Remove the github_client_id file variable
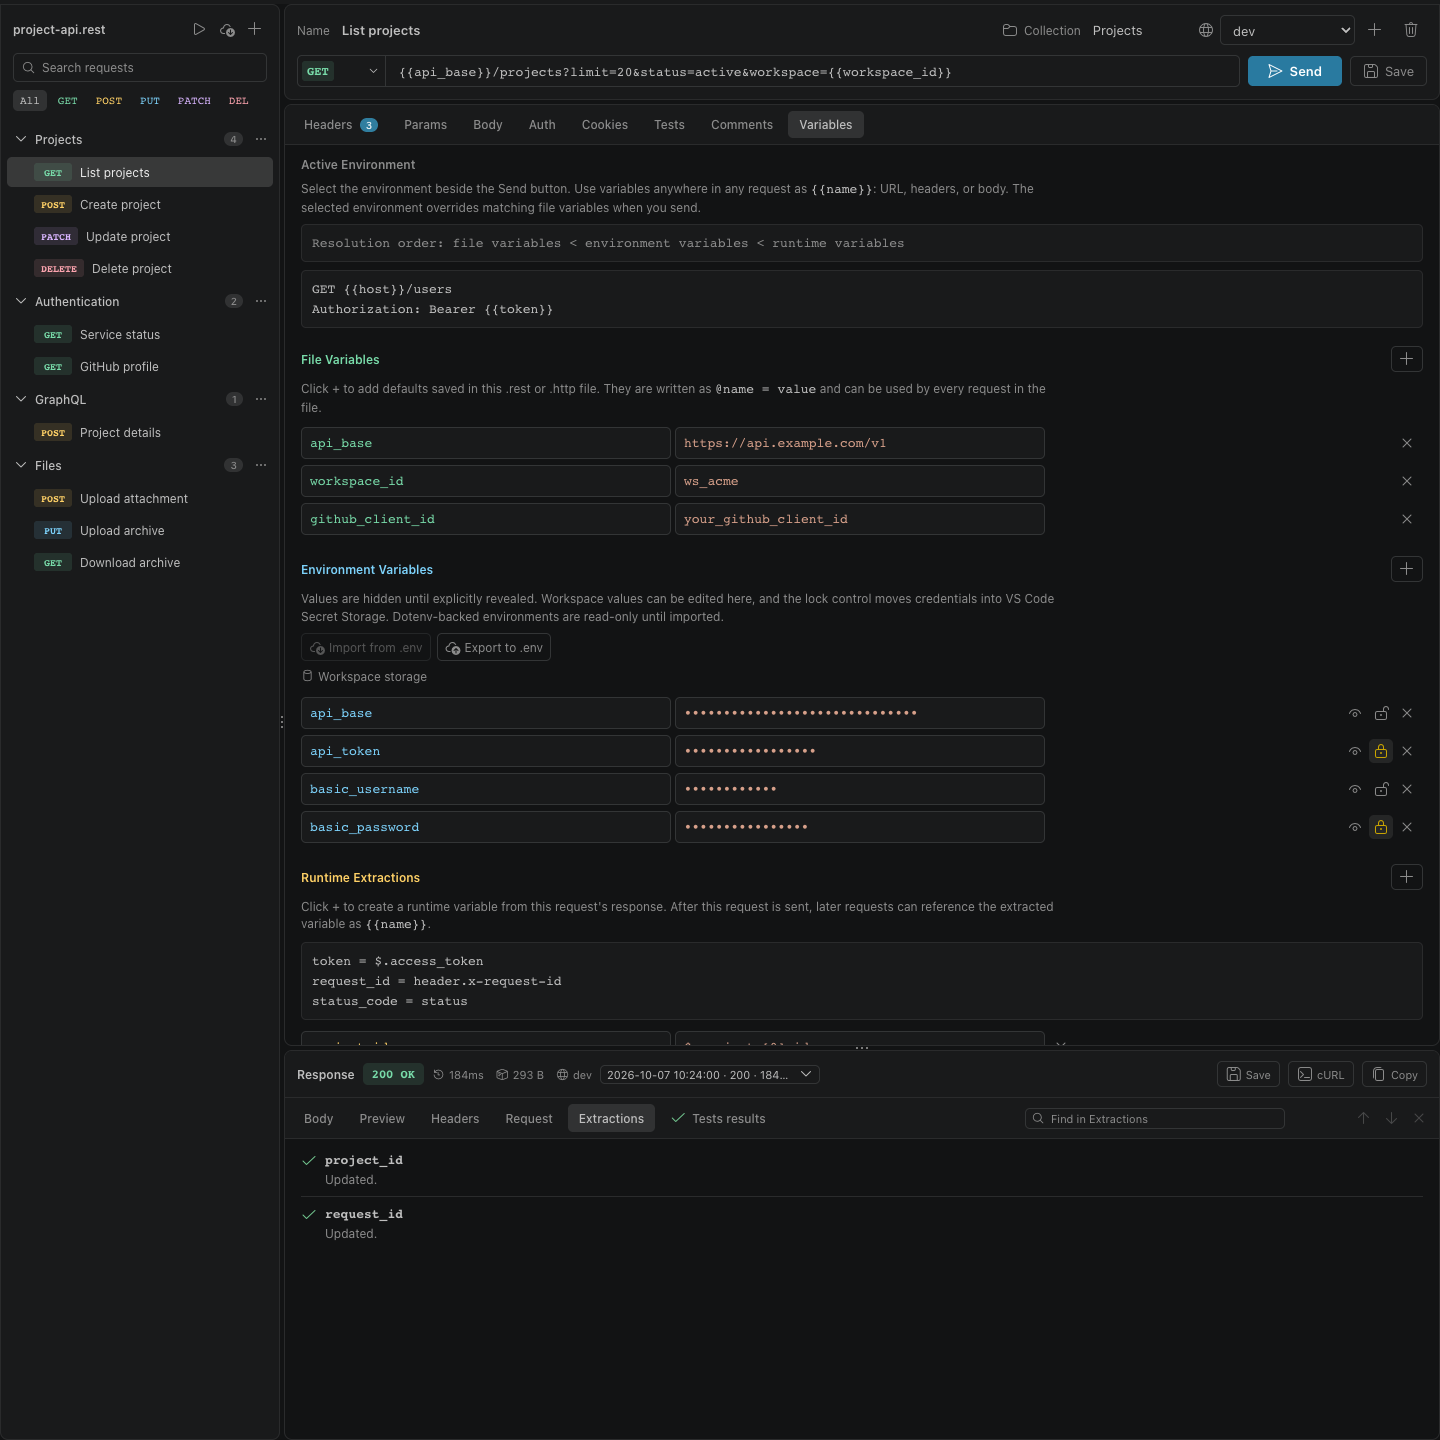The height and width of the screenshot is (1440, 1440). (1407, 519)
